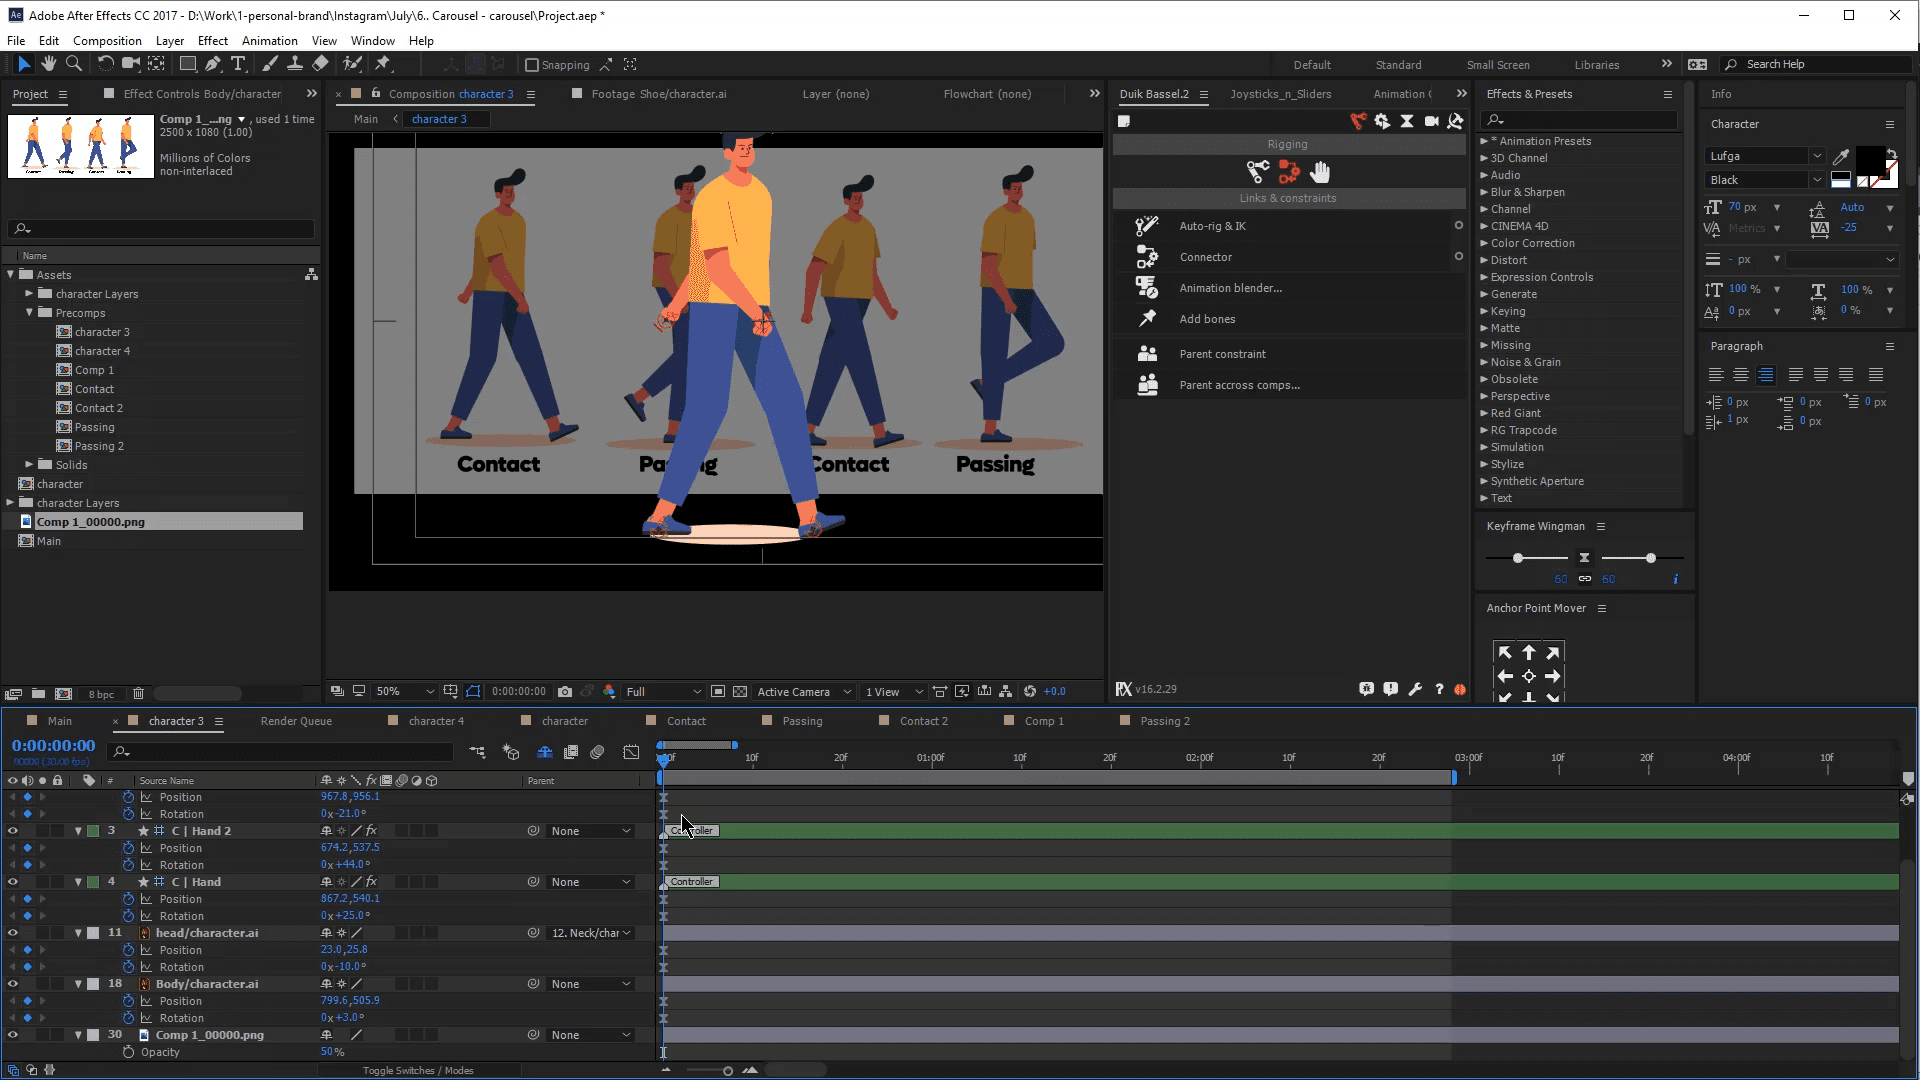1920x1080 pixels.
Task: Click the black fill color swatch
Action: tap(1870, 160)
